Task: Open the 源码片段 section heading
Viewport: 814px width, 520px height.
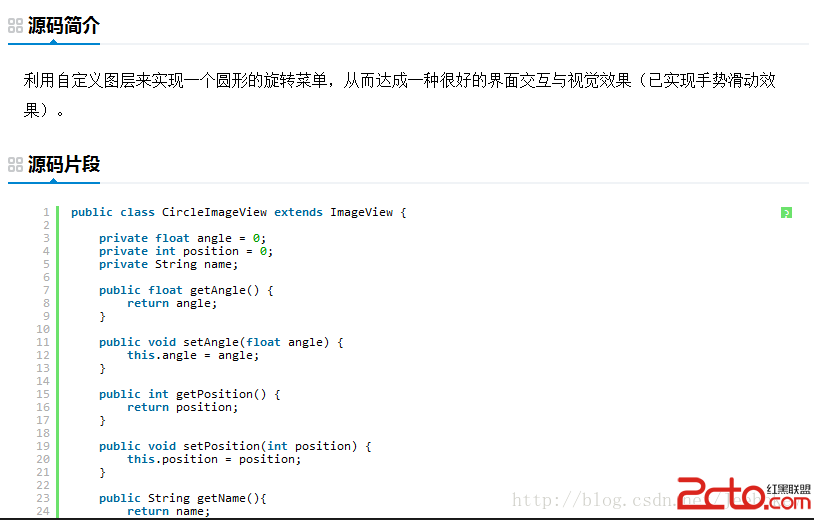Action: click(64, 164)
